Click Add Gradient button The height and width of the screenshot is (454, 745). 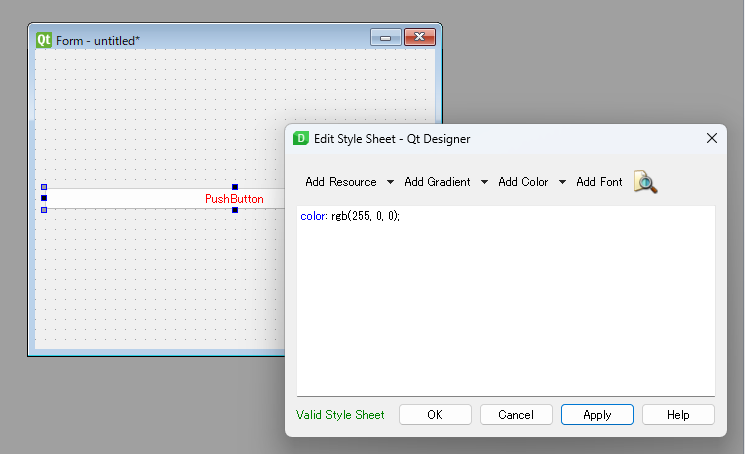coord(437,182)
